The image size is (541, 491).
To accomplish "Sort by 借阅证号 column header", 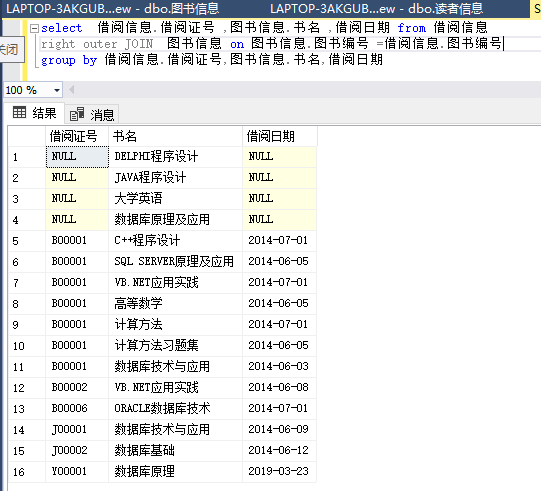I will (77, 136).
